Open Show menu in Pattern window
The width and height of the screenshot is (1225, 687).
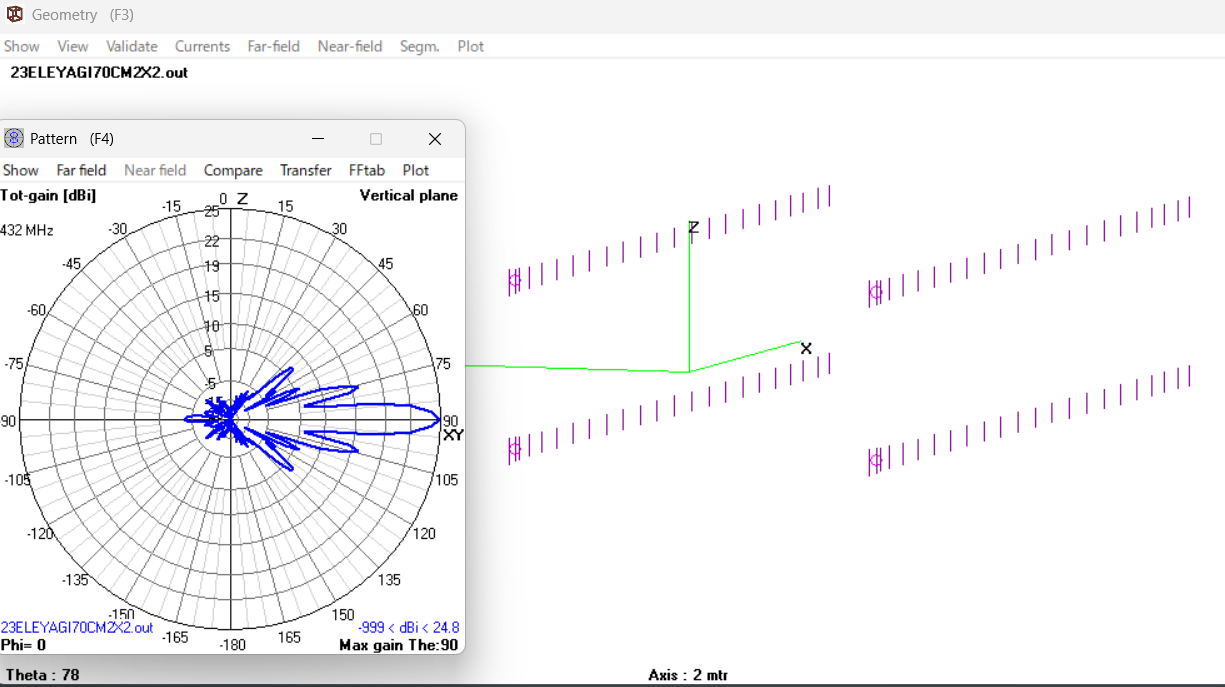[x=21, y=170]
